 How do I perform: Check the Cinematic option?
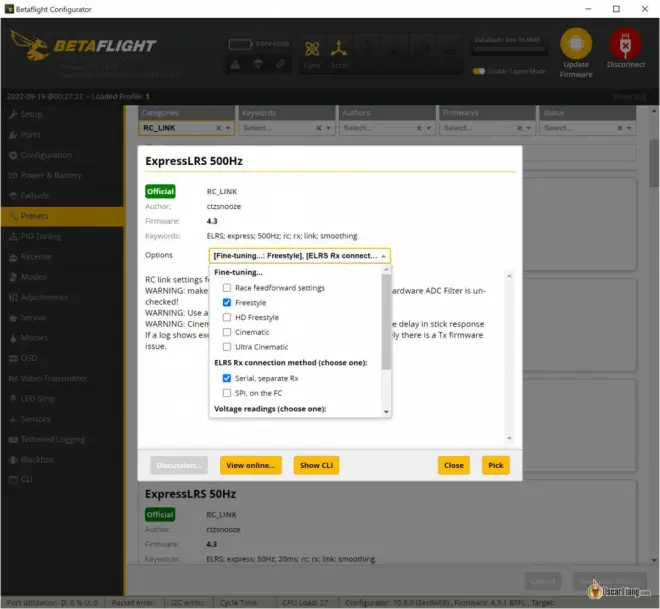click(227, 332)
